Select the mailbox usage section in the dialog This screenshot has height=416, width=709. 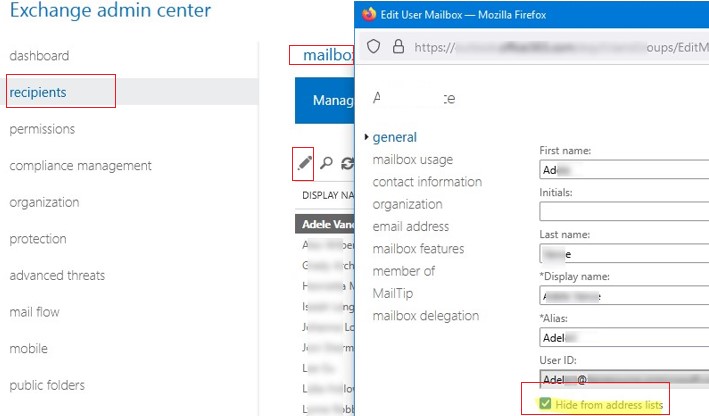412,159
